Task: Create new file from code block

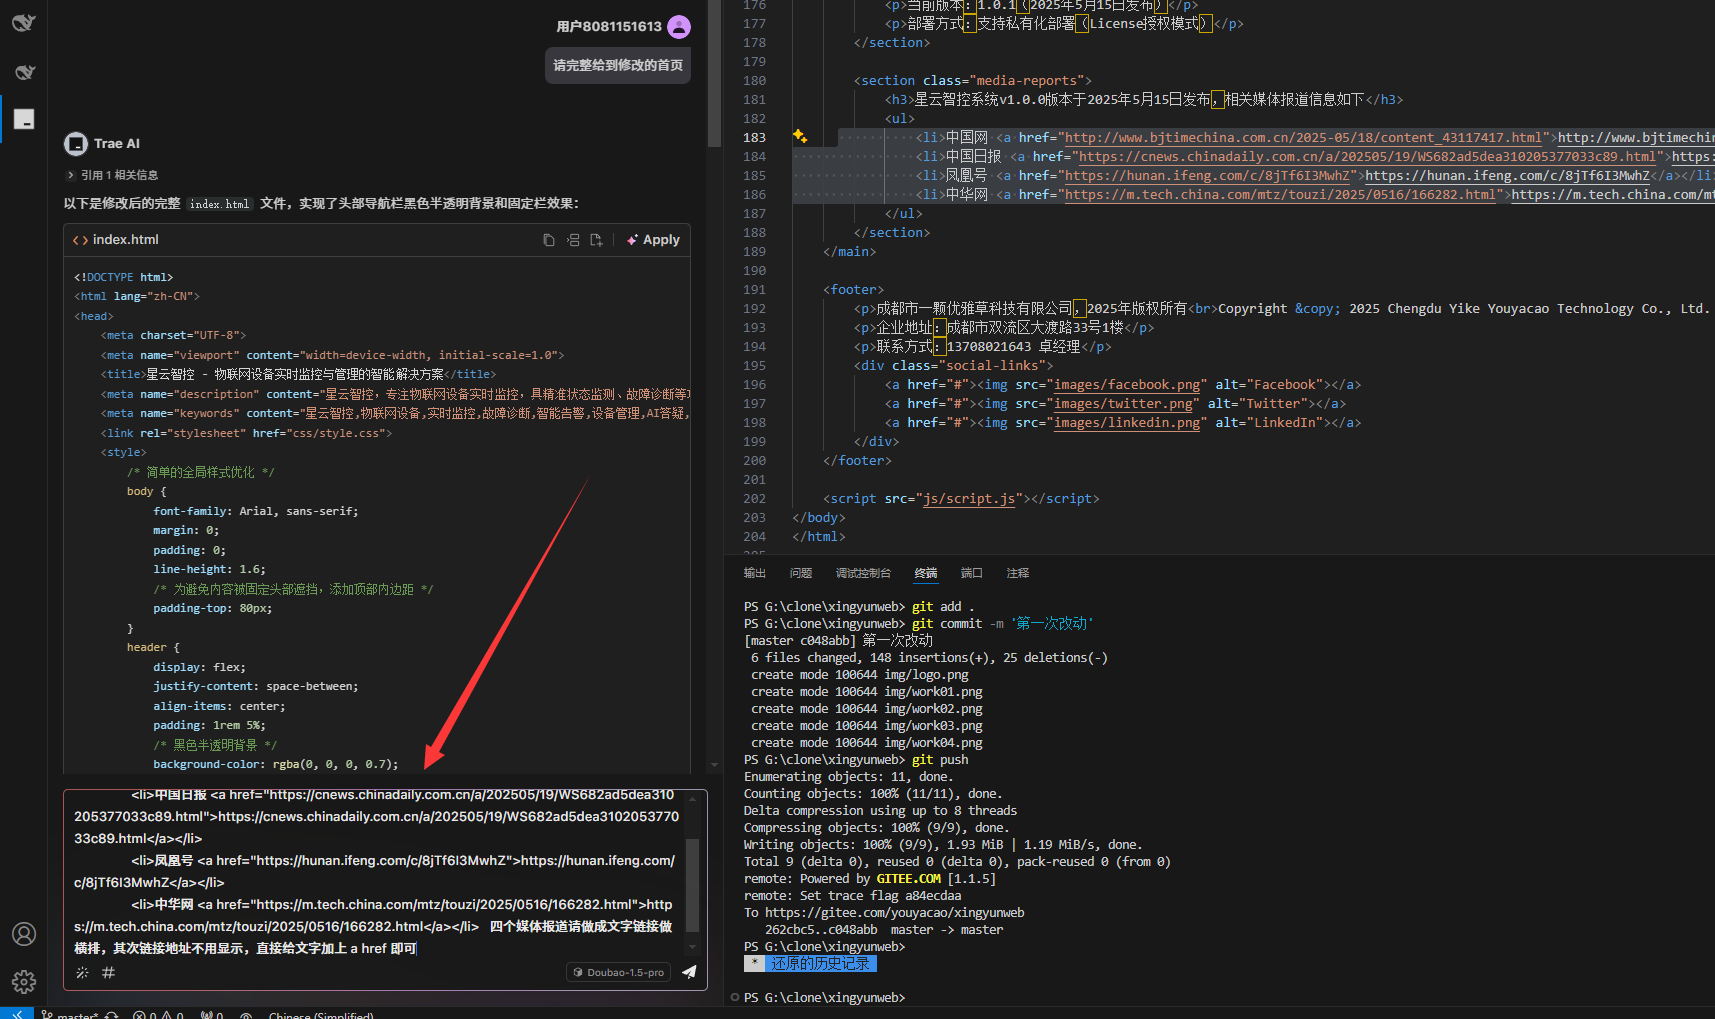Action: [597, 240]
